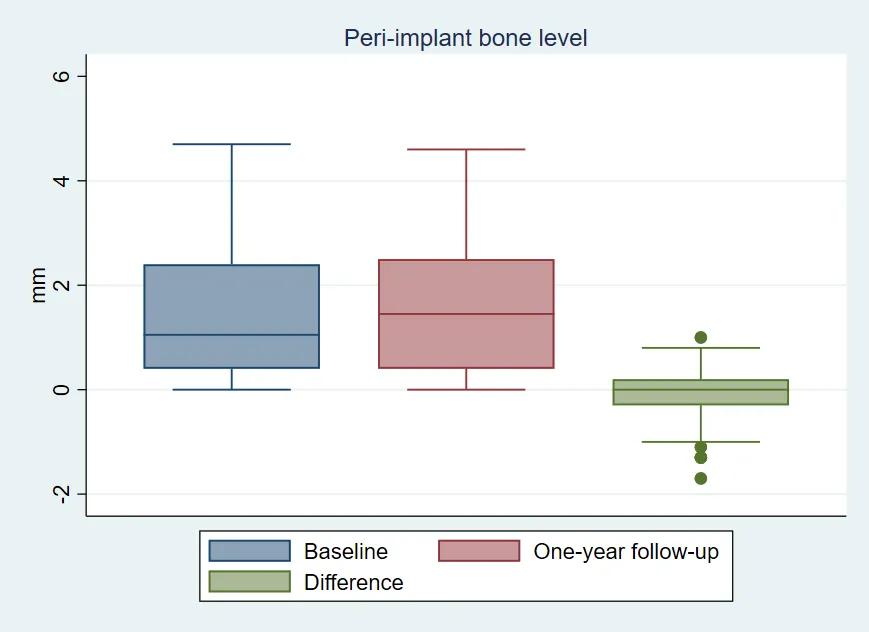Select the Baseline legend label
The image size is (869, 632).
tap(346, 552)
